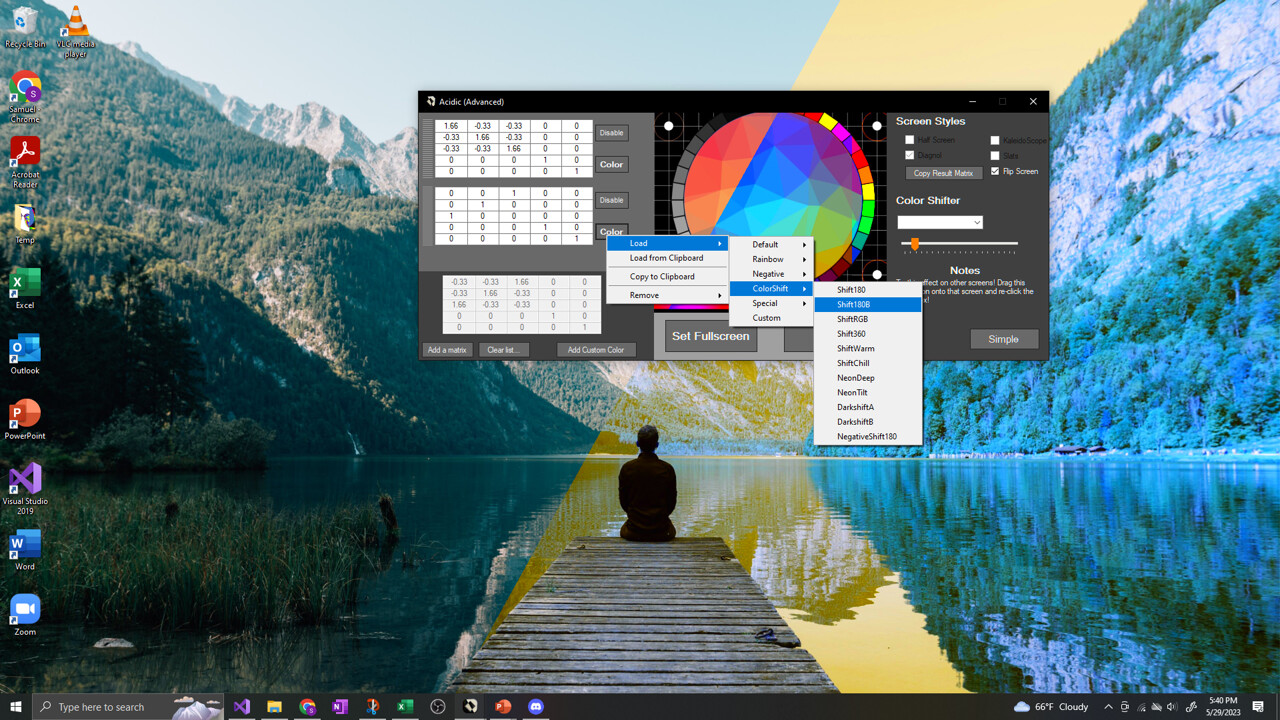Choose Load from Clipboard in the context menu
This screenshot has height=720, width=1280.
click(x=665, y=258)
